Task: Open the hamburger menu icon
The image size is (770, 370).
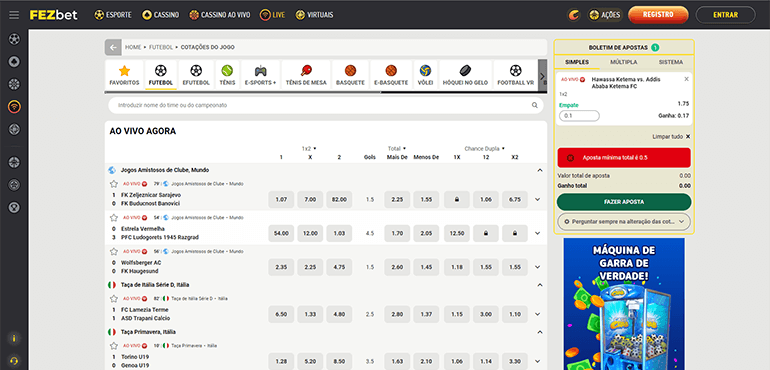Action: point(14,15)
